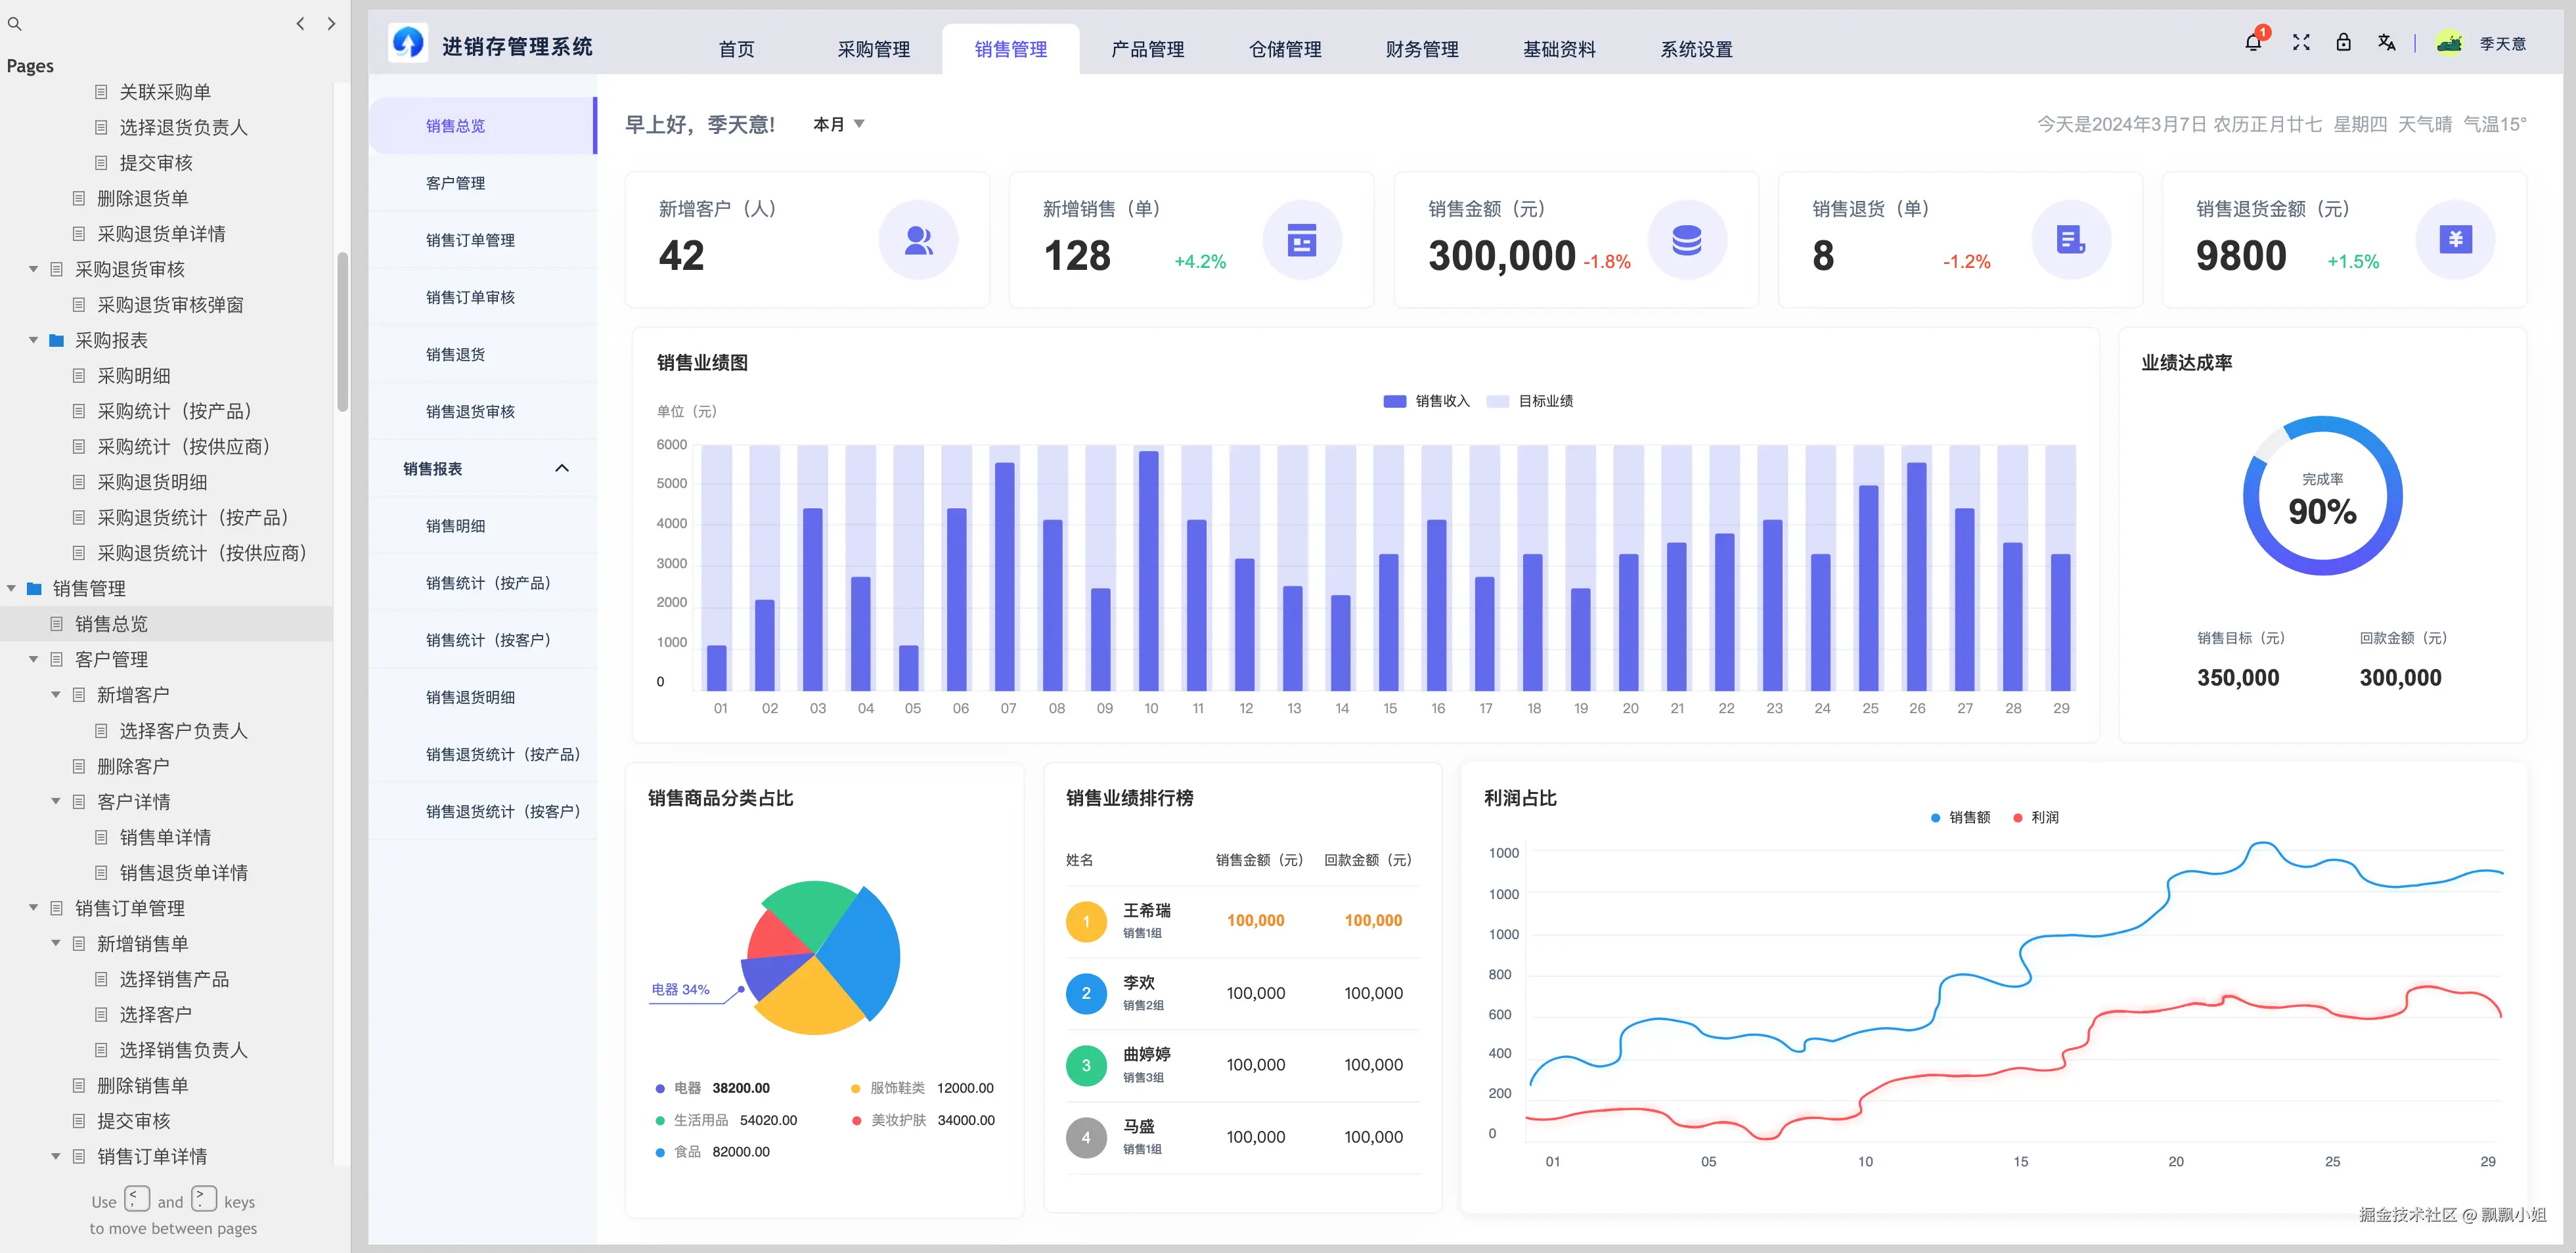The width and height of the screenshot is (2576, 1253).
Task: Open the 本月 time range dropdown
Action: click(x=838, y=123)
